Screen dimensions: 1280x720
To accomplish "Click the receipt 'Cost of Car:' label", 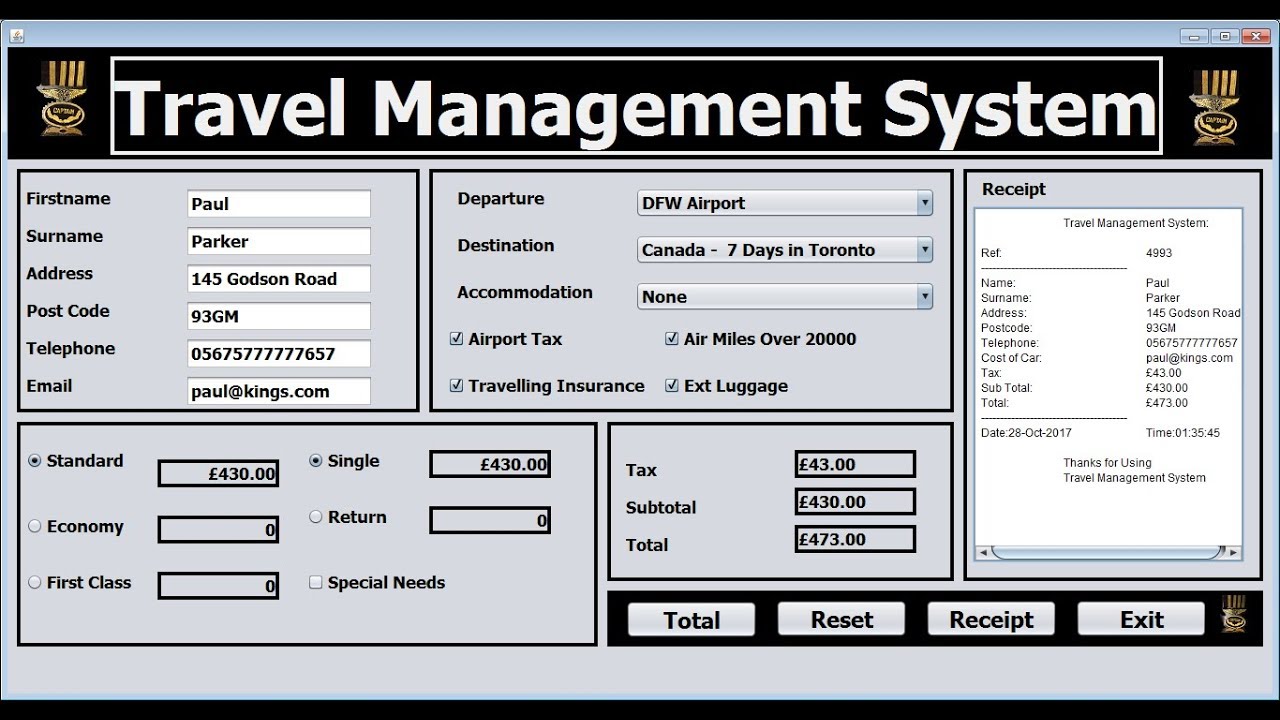I will 1012,358.
